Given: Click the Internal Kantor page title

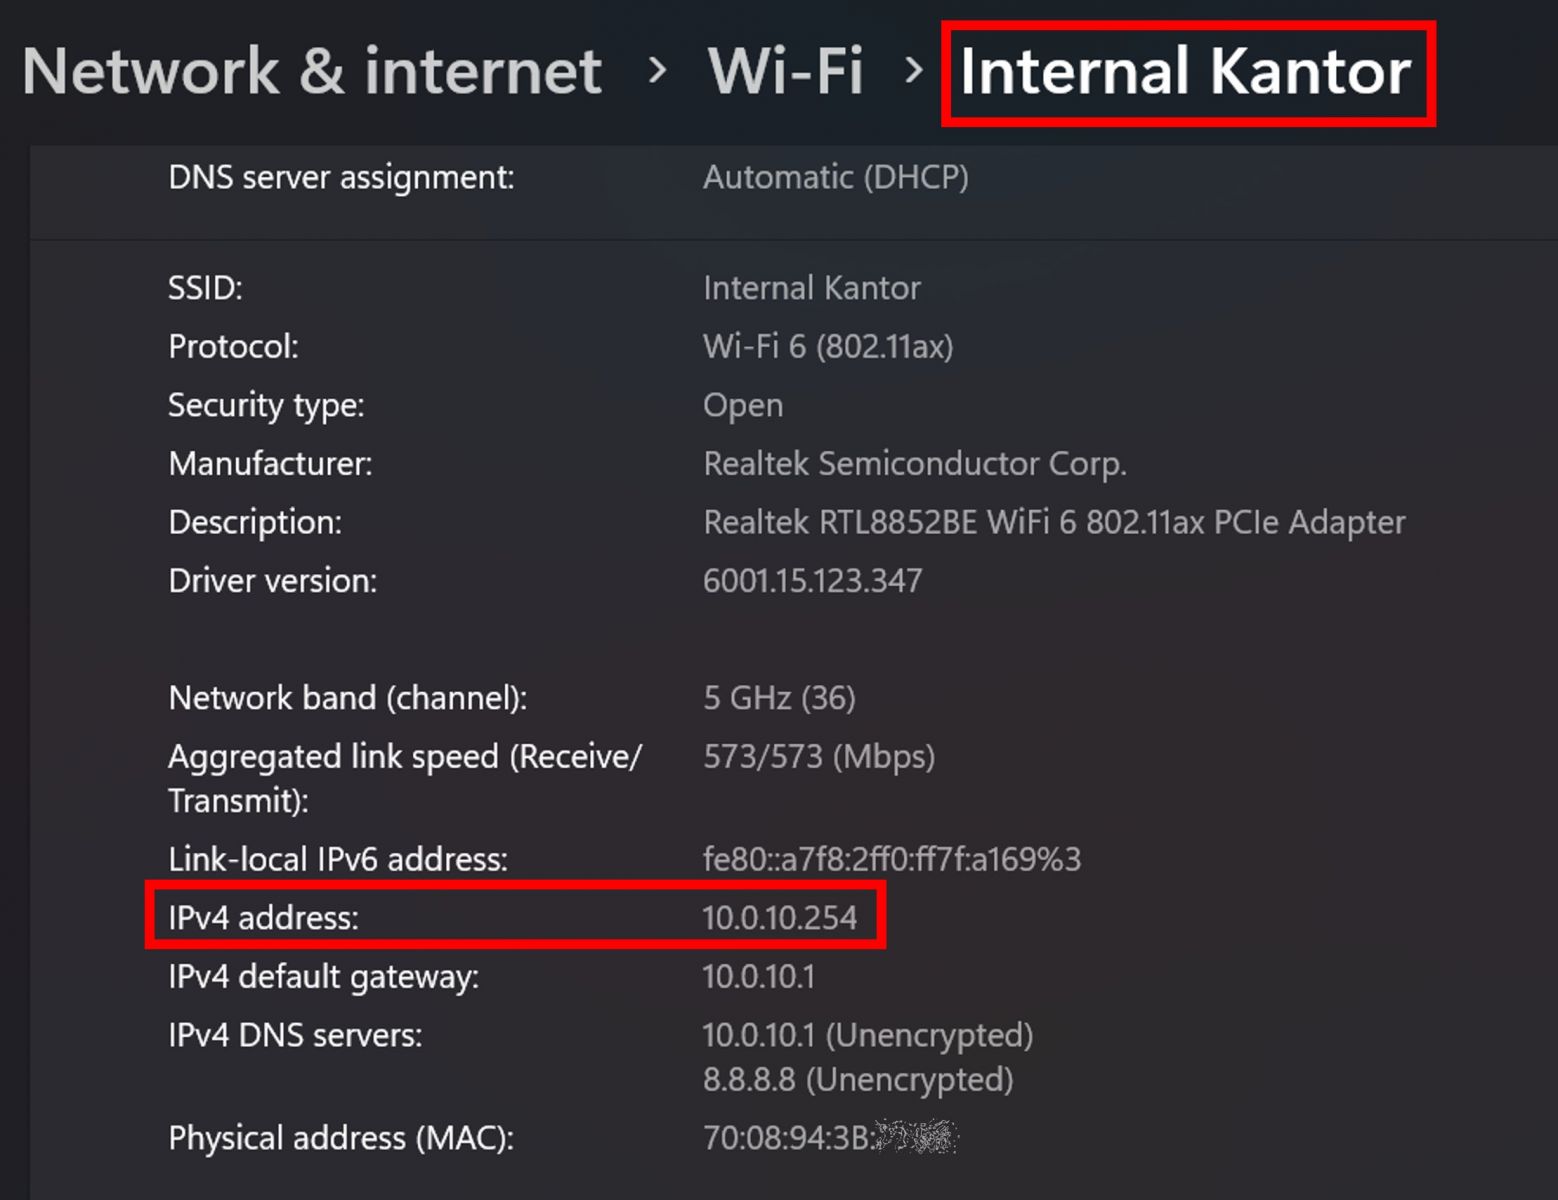Looking at the screenshot, I should click(1185, 72).
